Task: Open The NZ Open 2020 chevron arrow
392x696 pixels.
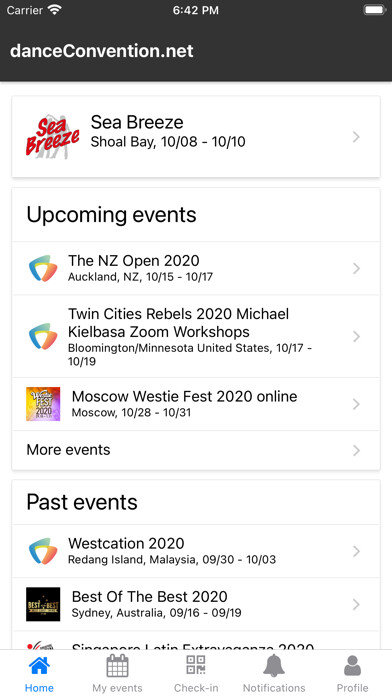Action: pos(356,268)
